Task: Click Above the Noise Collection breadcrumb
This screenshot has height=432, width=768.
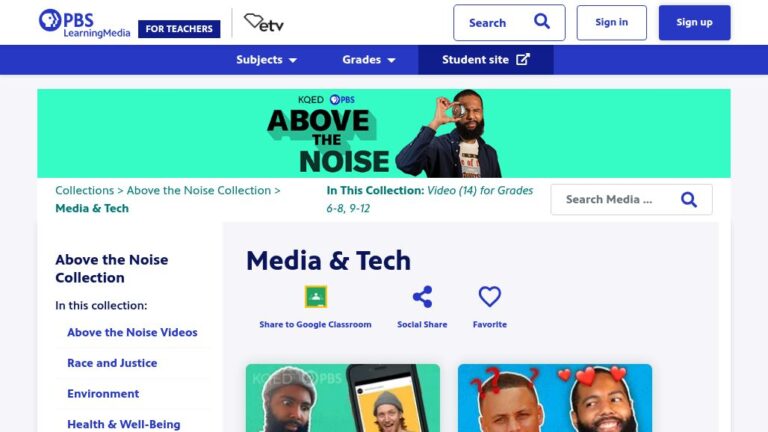Action: (x=198, y=190)
